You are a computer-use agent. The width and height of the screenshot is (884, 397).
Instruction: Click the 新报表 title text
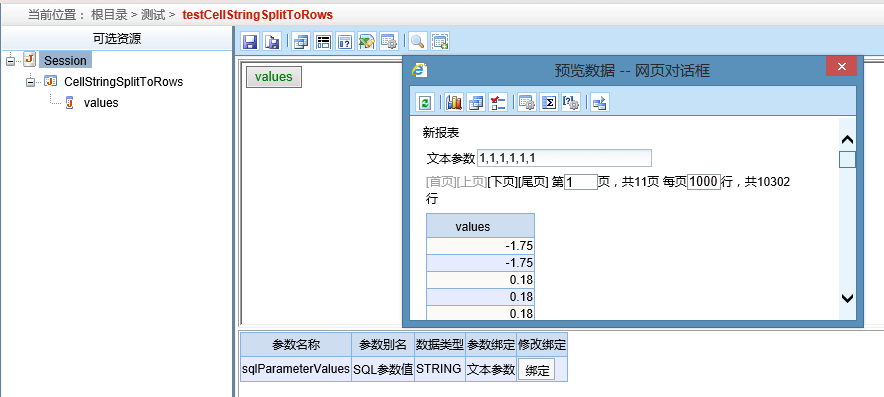(441, 133)
